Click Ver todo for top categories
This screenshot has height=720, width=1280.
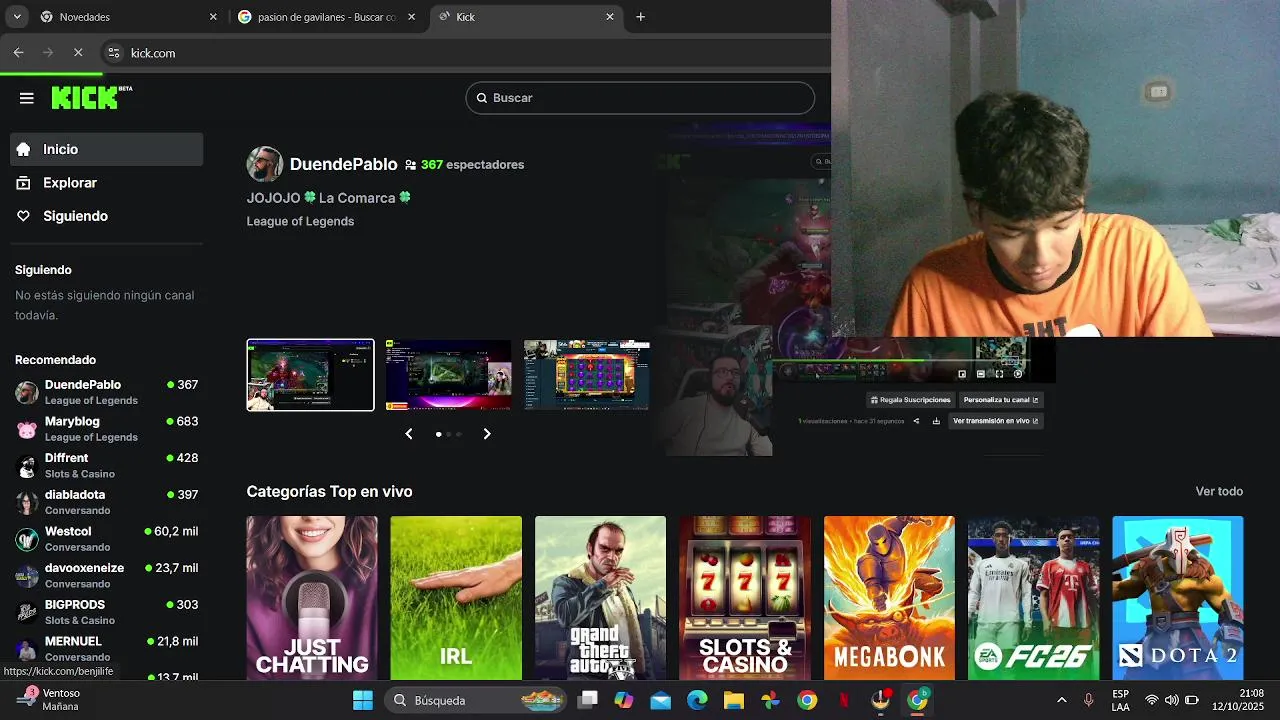tap(1219, 491)
